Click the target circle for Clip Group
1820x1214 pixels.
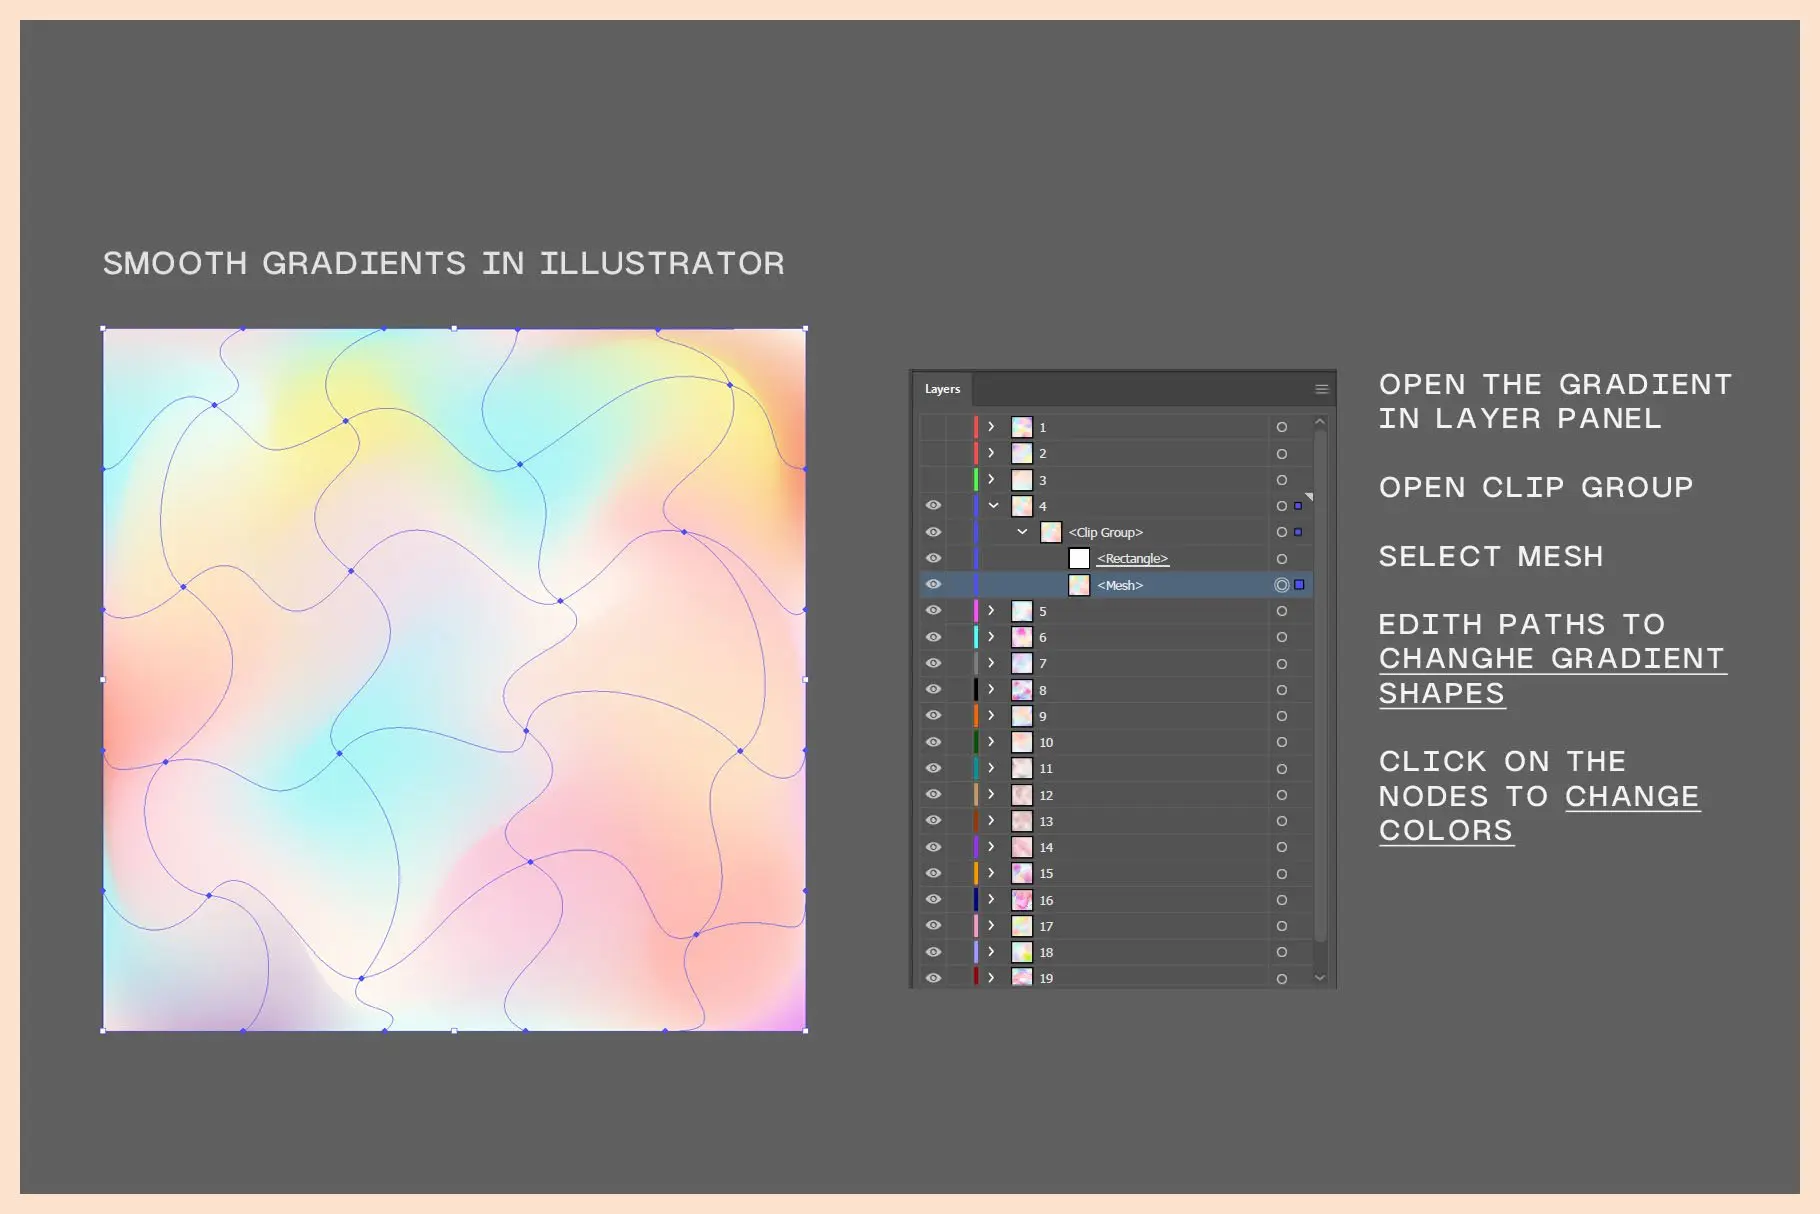coord(1281,532)
